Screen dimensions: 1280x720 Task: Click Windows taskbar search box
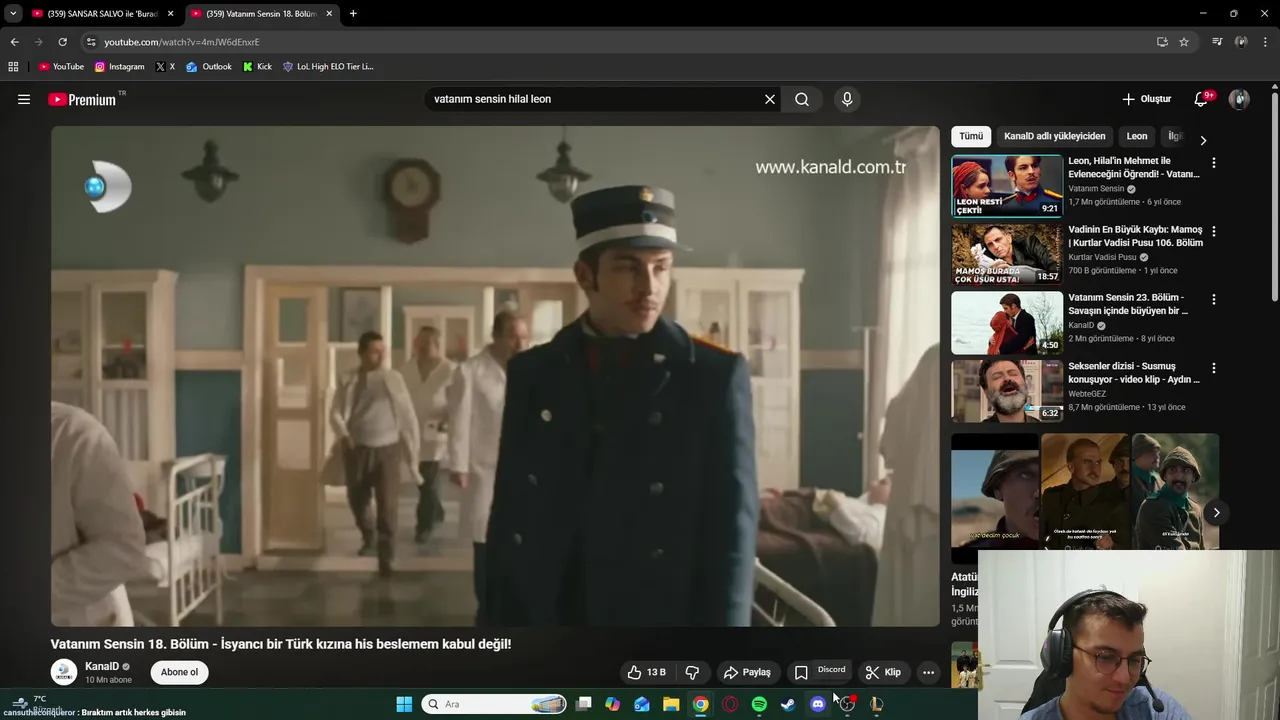494,704
